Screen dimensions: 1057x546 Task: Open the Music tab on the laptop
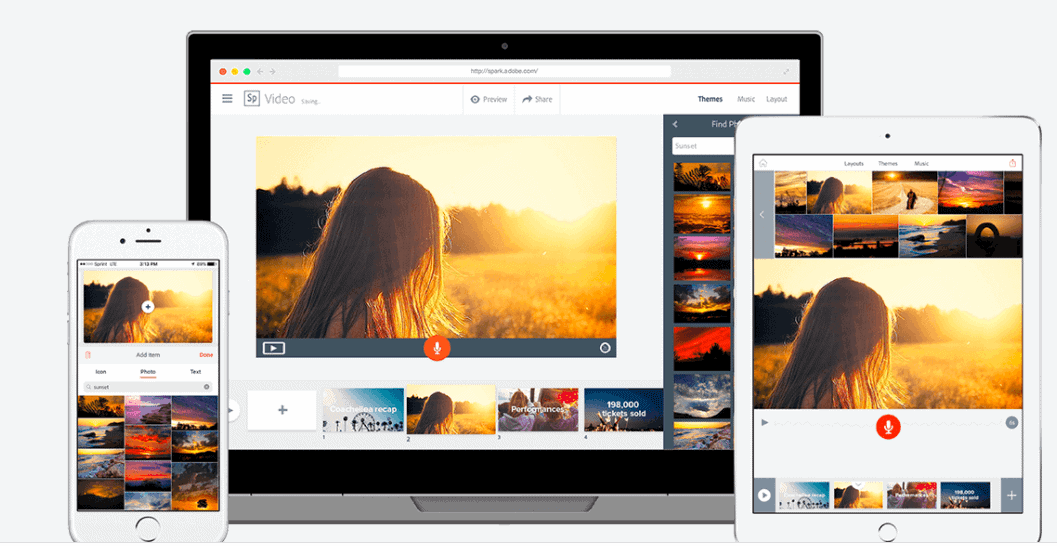[x=746, y=99]
